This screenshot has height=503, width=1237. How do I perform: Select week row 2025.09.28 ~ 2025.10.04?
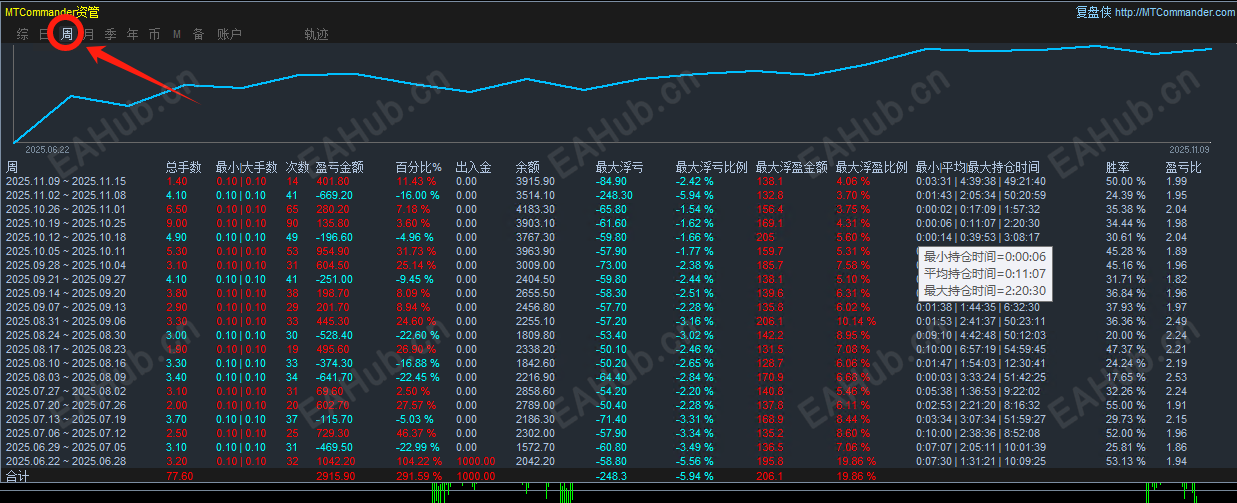[618, 264]
